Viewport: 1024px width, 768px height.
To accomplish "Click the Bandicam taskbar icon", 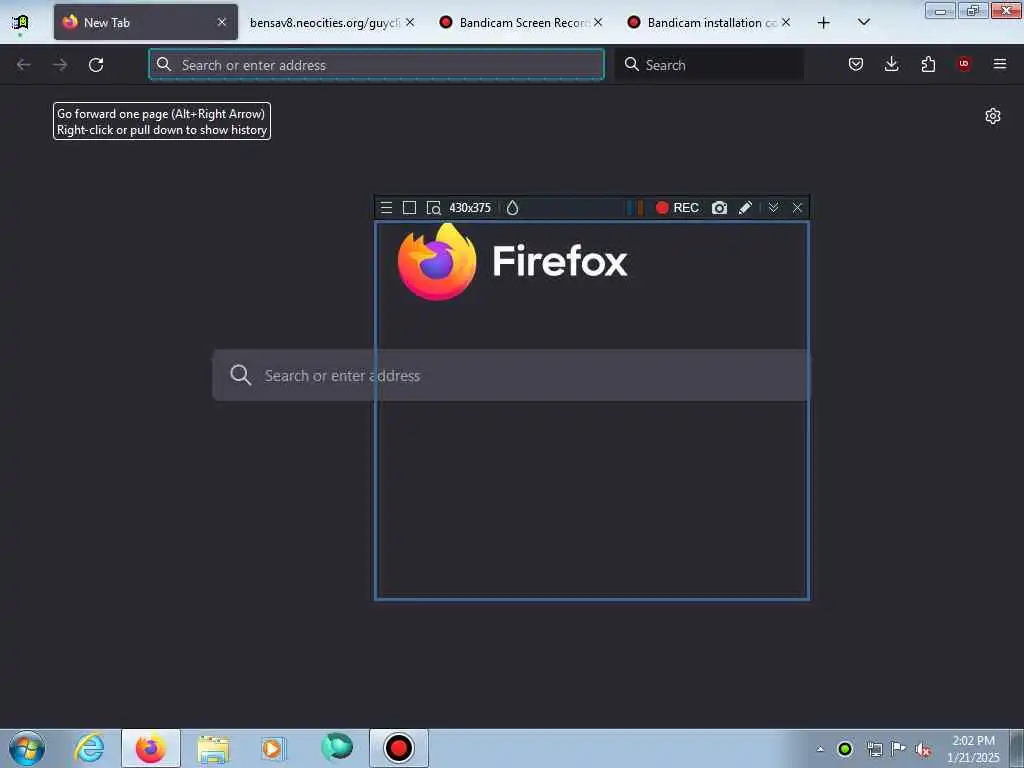I will coord(399,748).
